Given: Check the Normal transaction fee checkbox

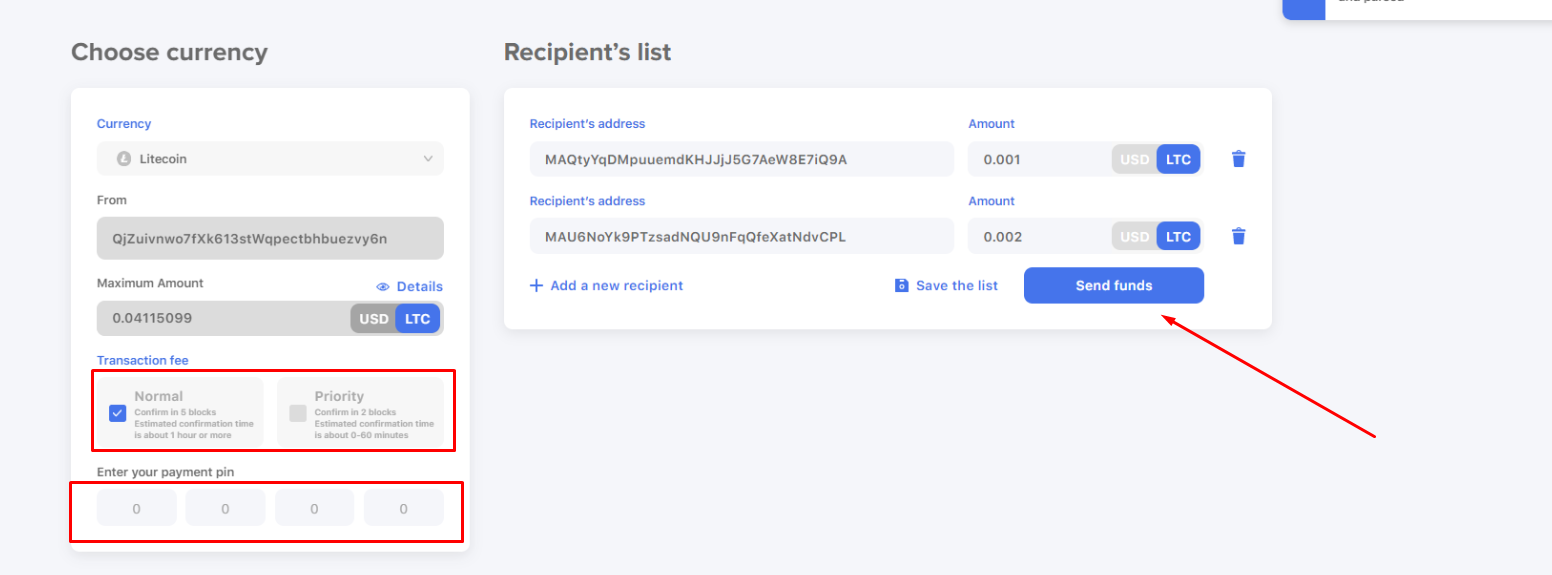Looking at the screenshot, I should pyautogui.click(x=117, y=413).
